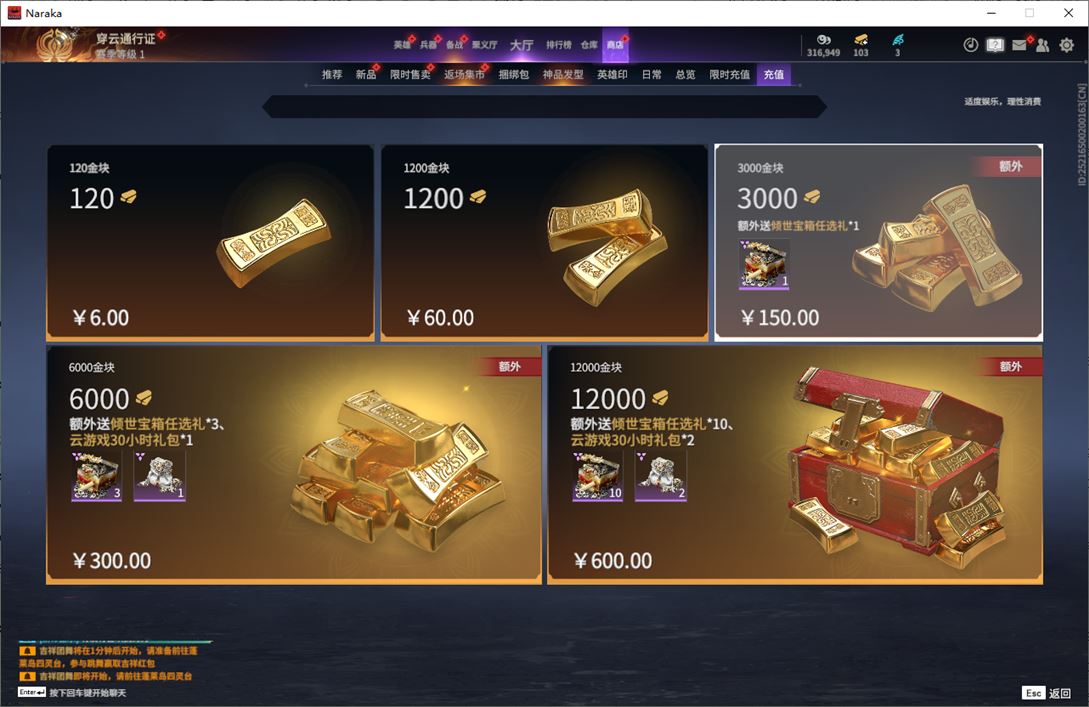The height and width of the screenshot is (707, 1089).
Task: Switch to the 大厅 lobby tab
Action: 522,45
